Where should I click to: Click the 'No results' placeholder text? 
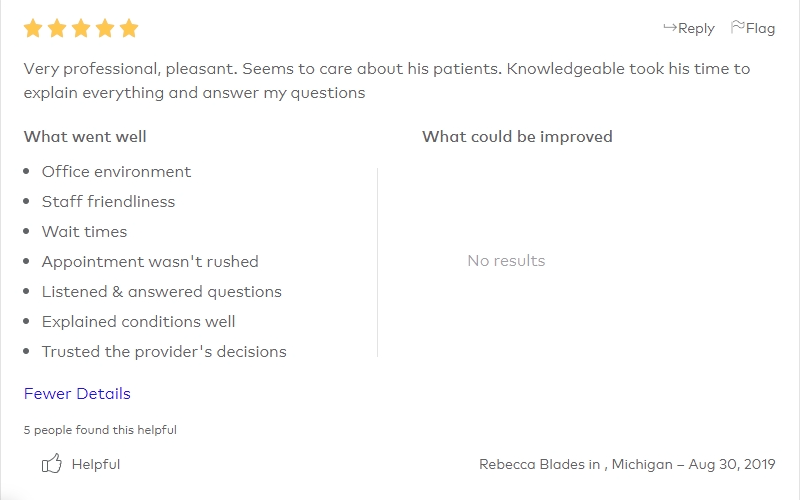pos(506,261)
